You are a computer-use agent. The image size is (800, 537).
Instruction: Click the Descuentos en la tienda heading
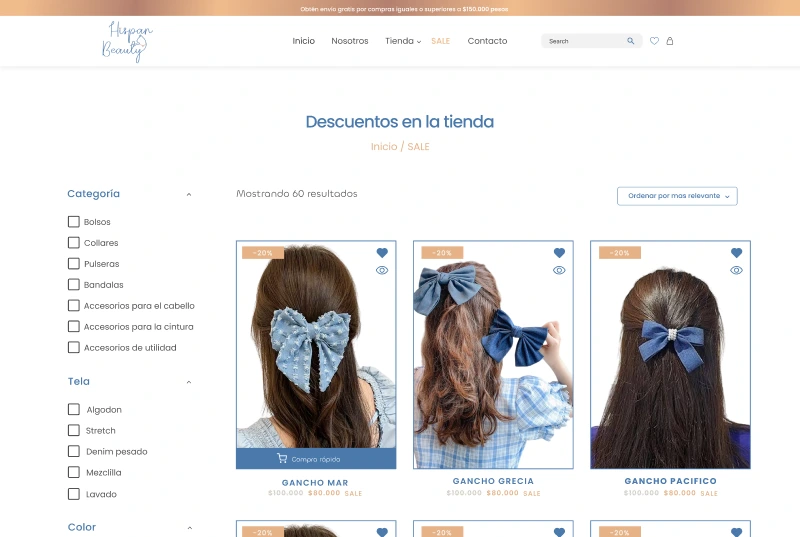[x=399, y=122]
